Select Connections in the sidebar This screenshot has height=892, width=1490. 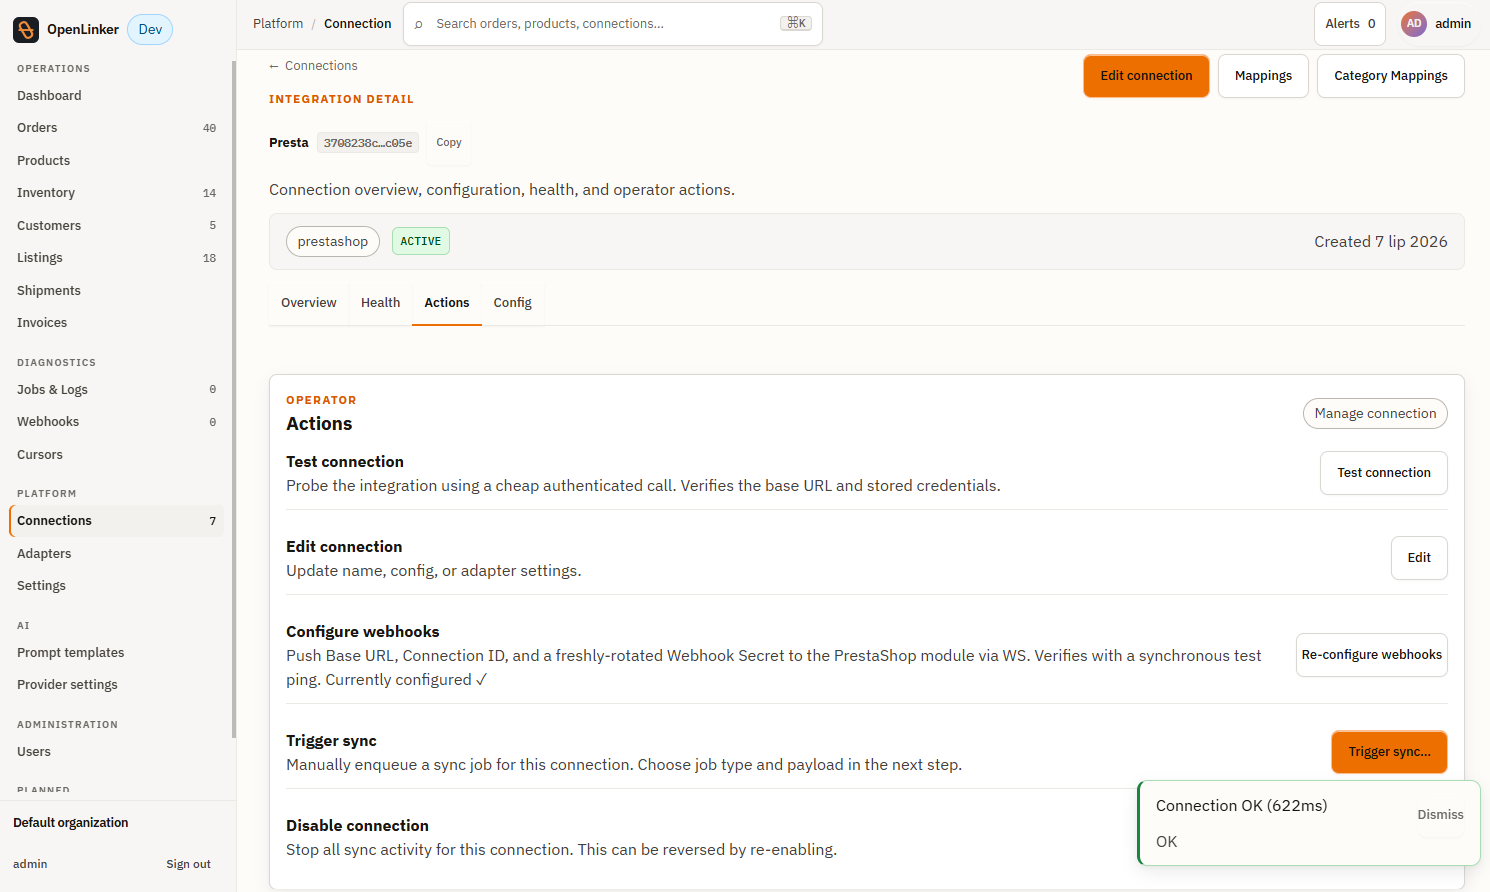(x=116, y=521)
